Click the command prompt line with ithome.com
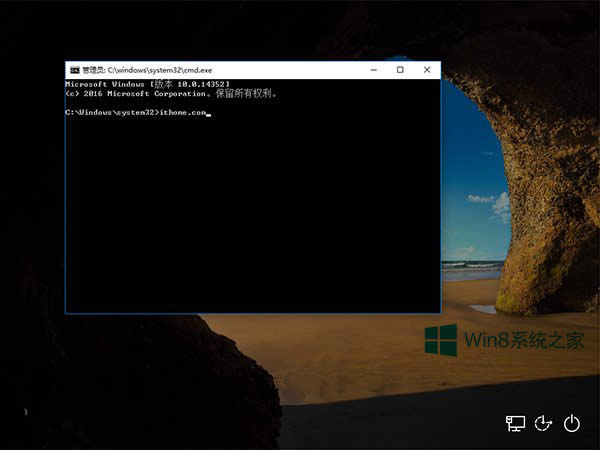This screenshot has width=600, height=450. point(138,112)
